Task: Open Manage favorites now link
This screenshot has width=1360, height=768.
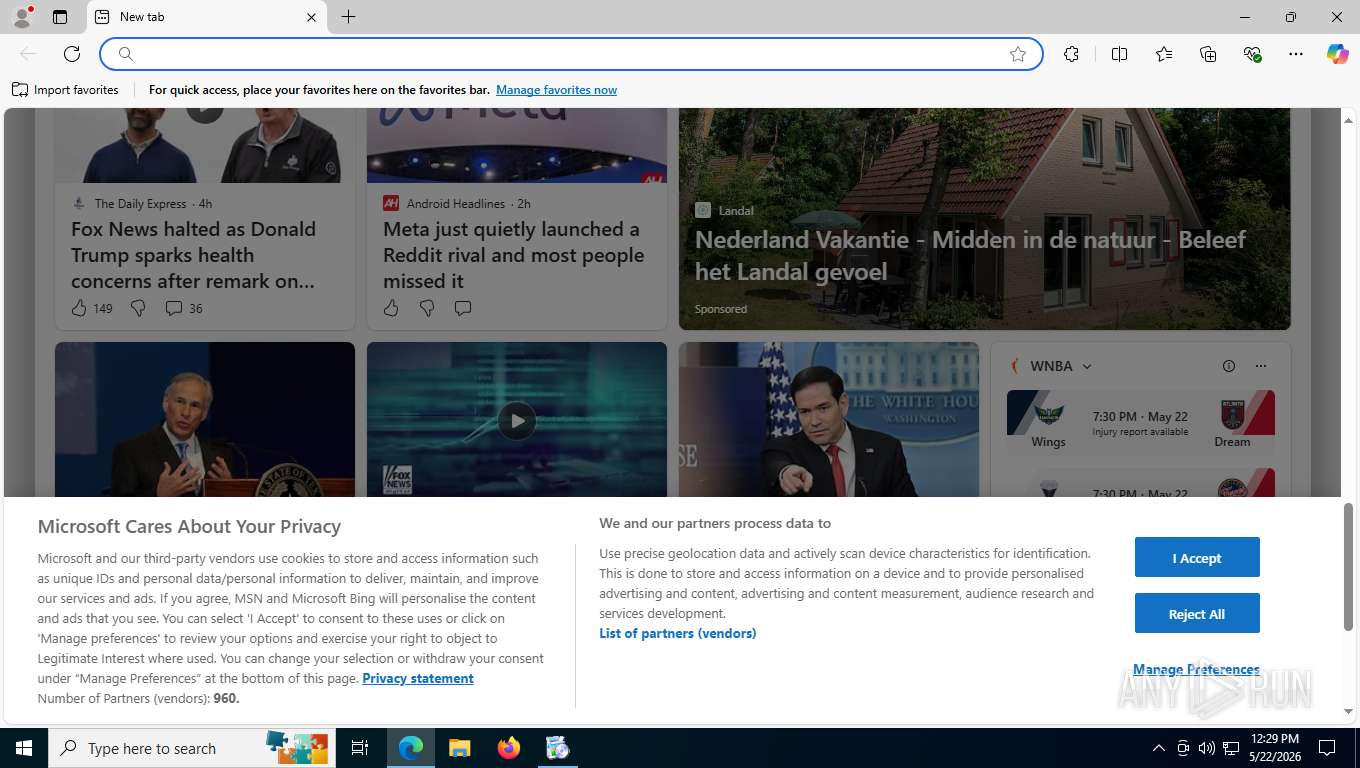Action: coord(556,90)
